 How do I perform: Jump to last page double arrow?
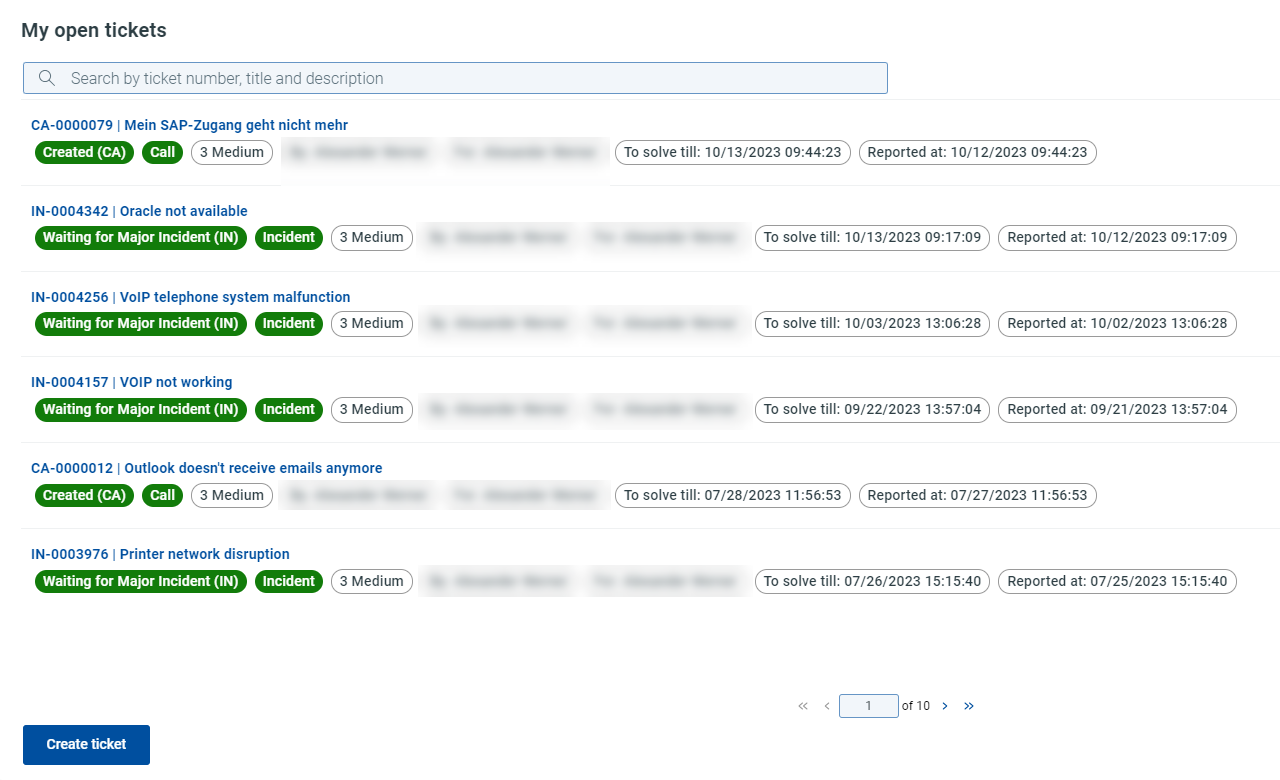pos(969,706)
